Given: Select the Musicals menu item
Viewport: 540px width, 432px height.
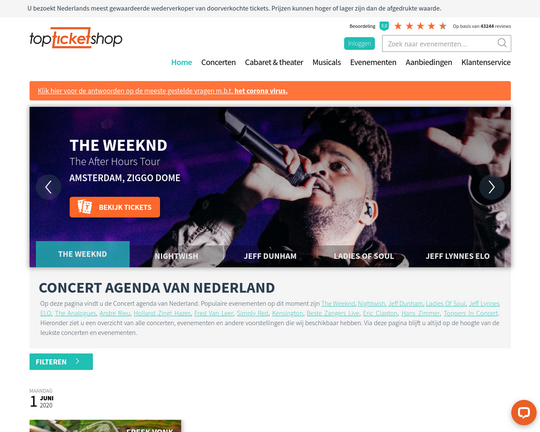Looking at the screenshot, I should (x=326, y=62).
